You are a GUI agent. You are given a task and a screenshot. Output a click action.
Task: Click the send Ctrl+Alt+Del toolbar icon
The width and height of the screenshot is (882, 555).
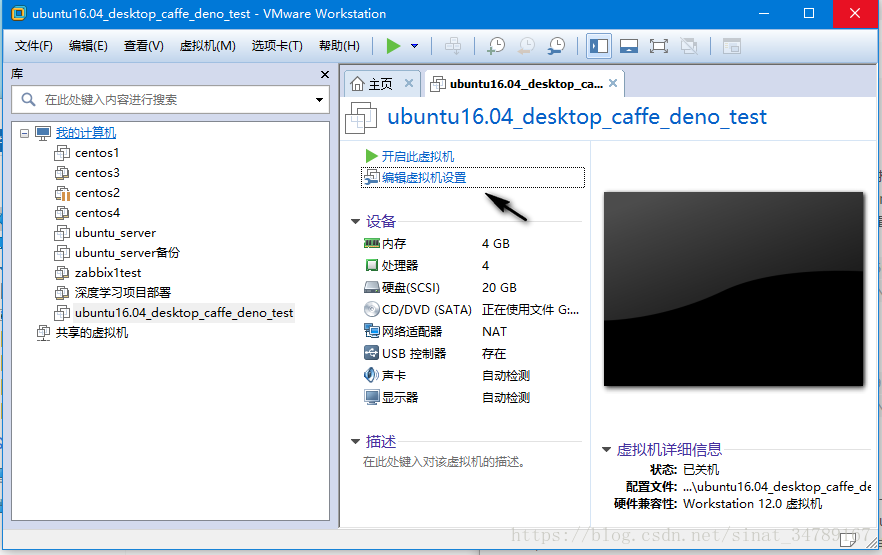(453, 46)
